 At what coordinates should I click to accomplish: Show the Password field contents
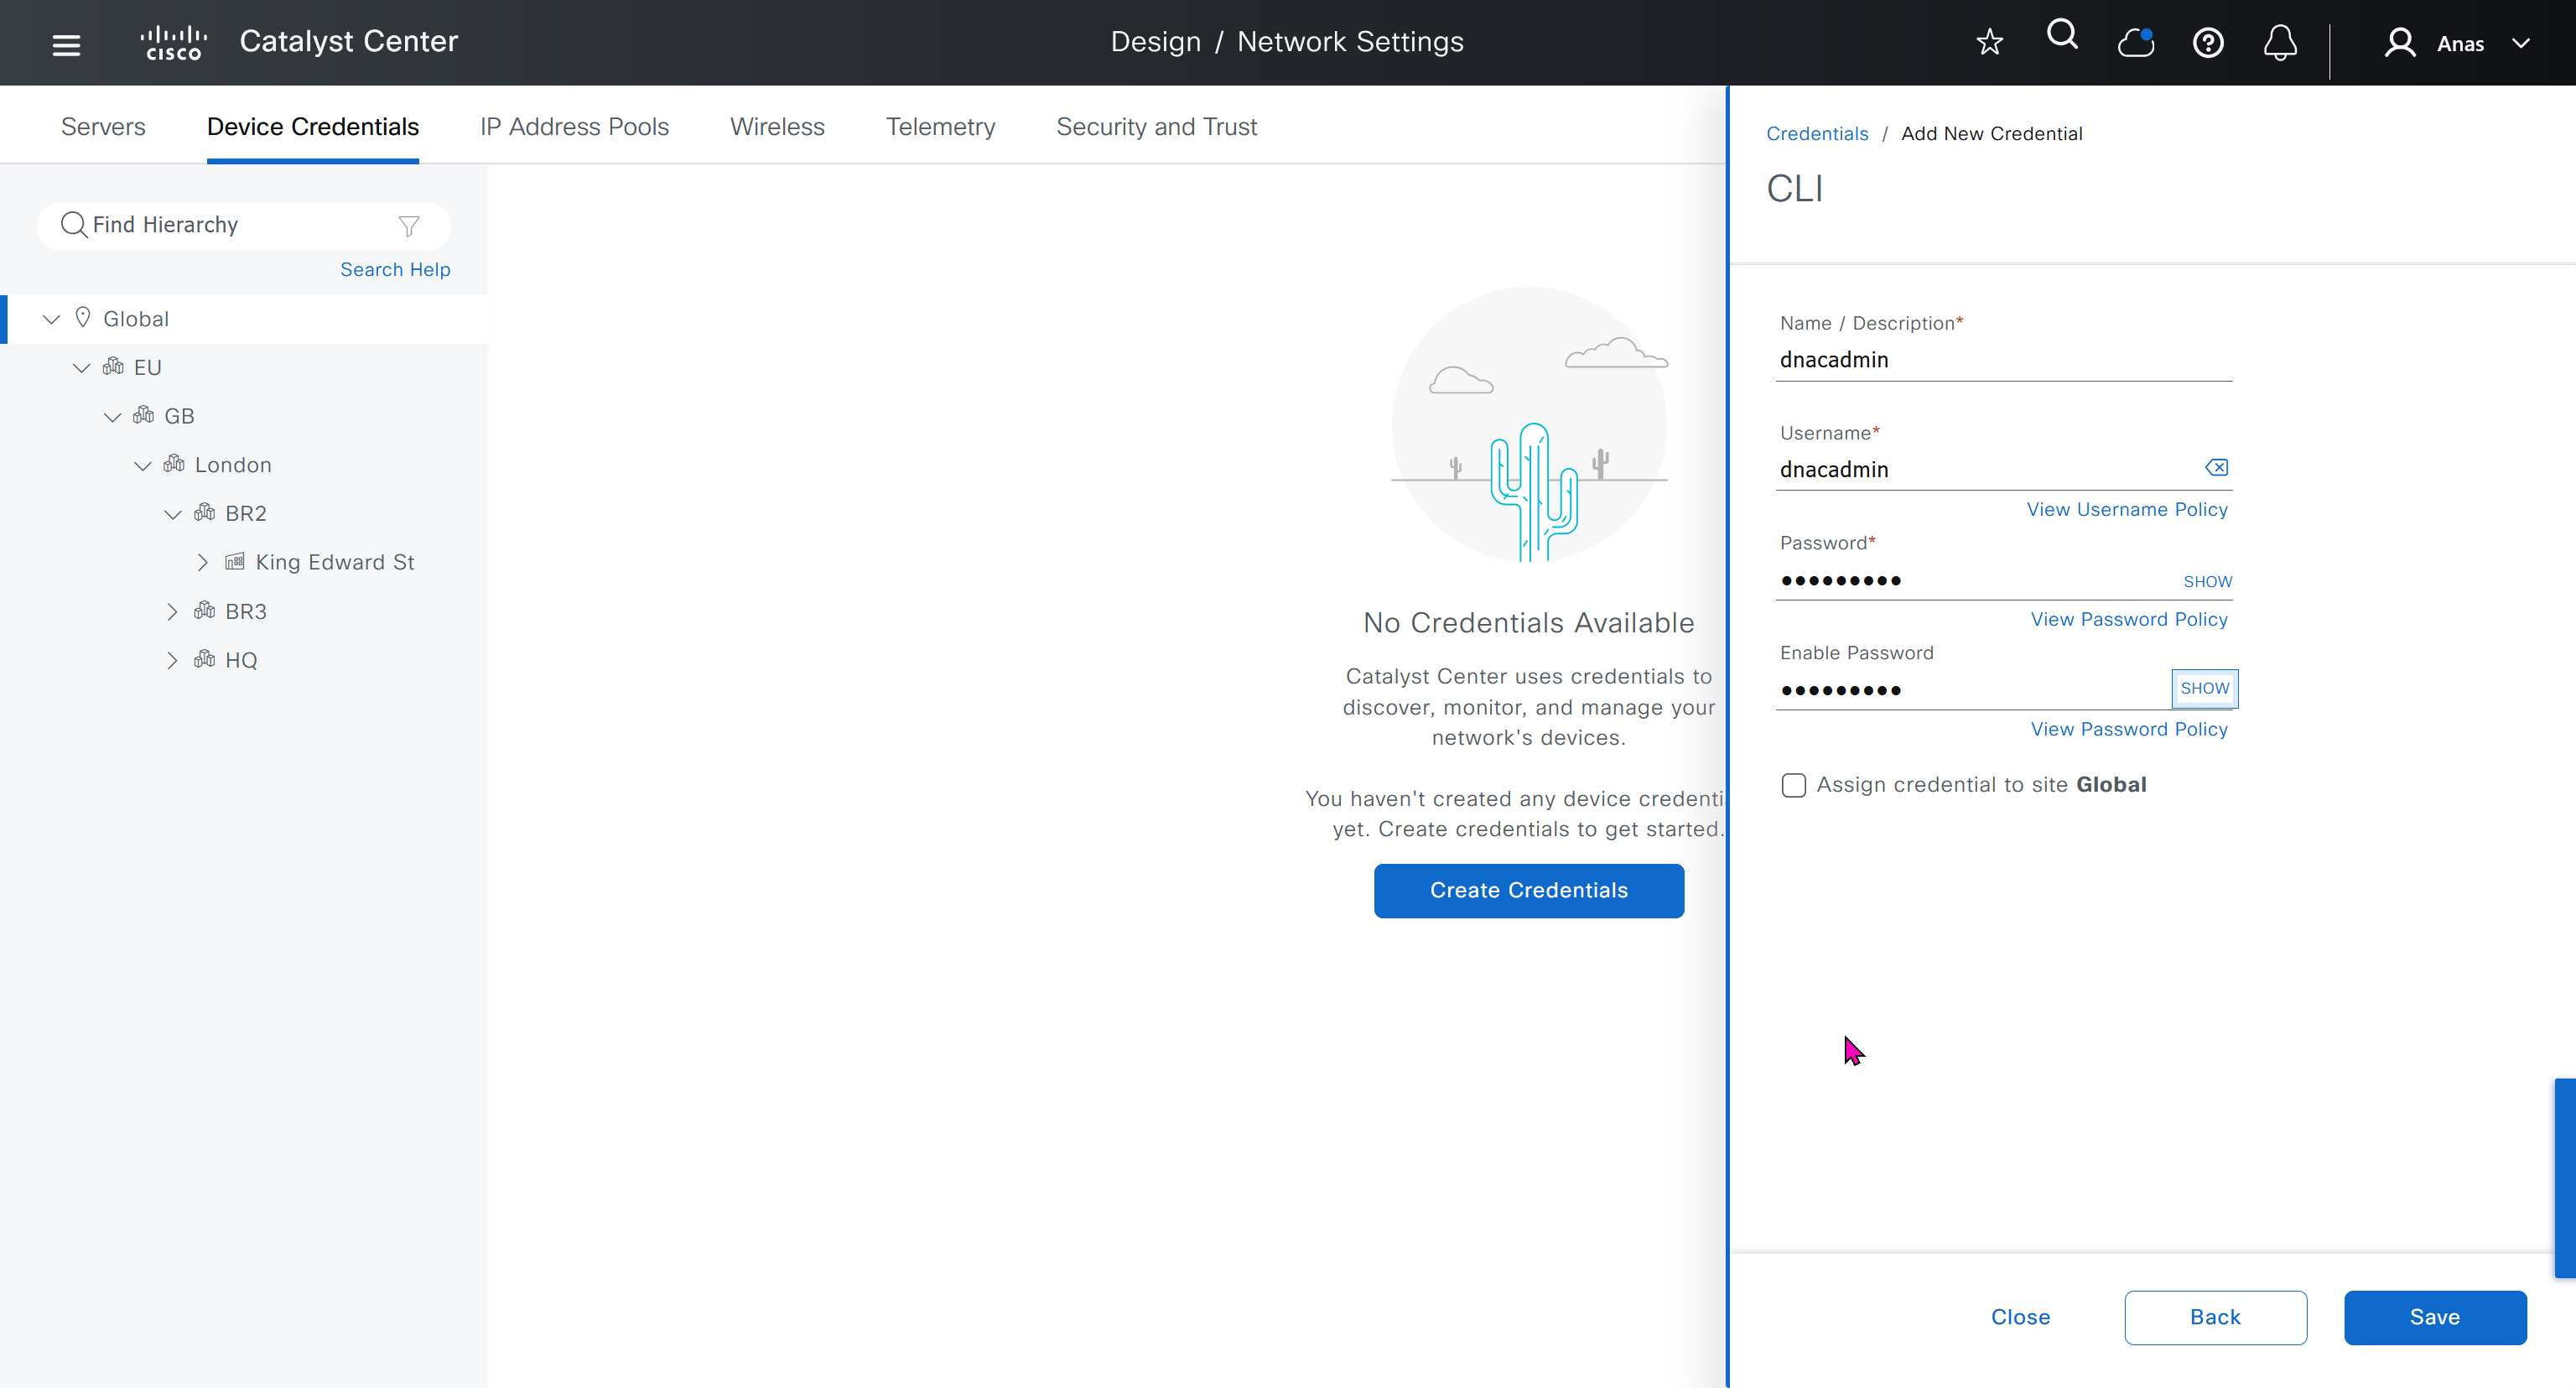(x=2207, y=581)
